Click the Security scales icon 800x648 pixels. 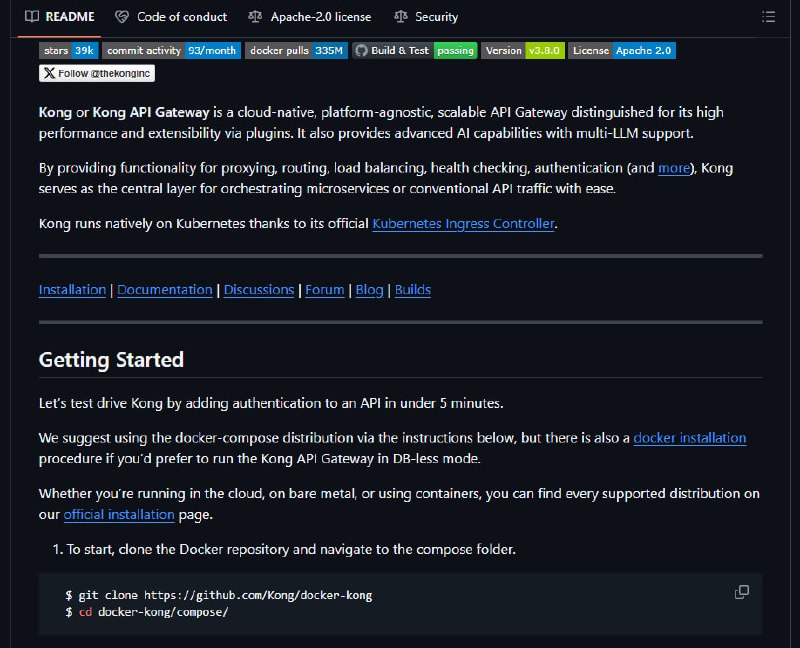tap(401, 17)
